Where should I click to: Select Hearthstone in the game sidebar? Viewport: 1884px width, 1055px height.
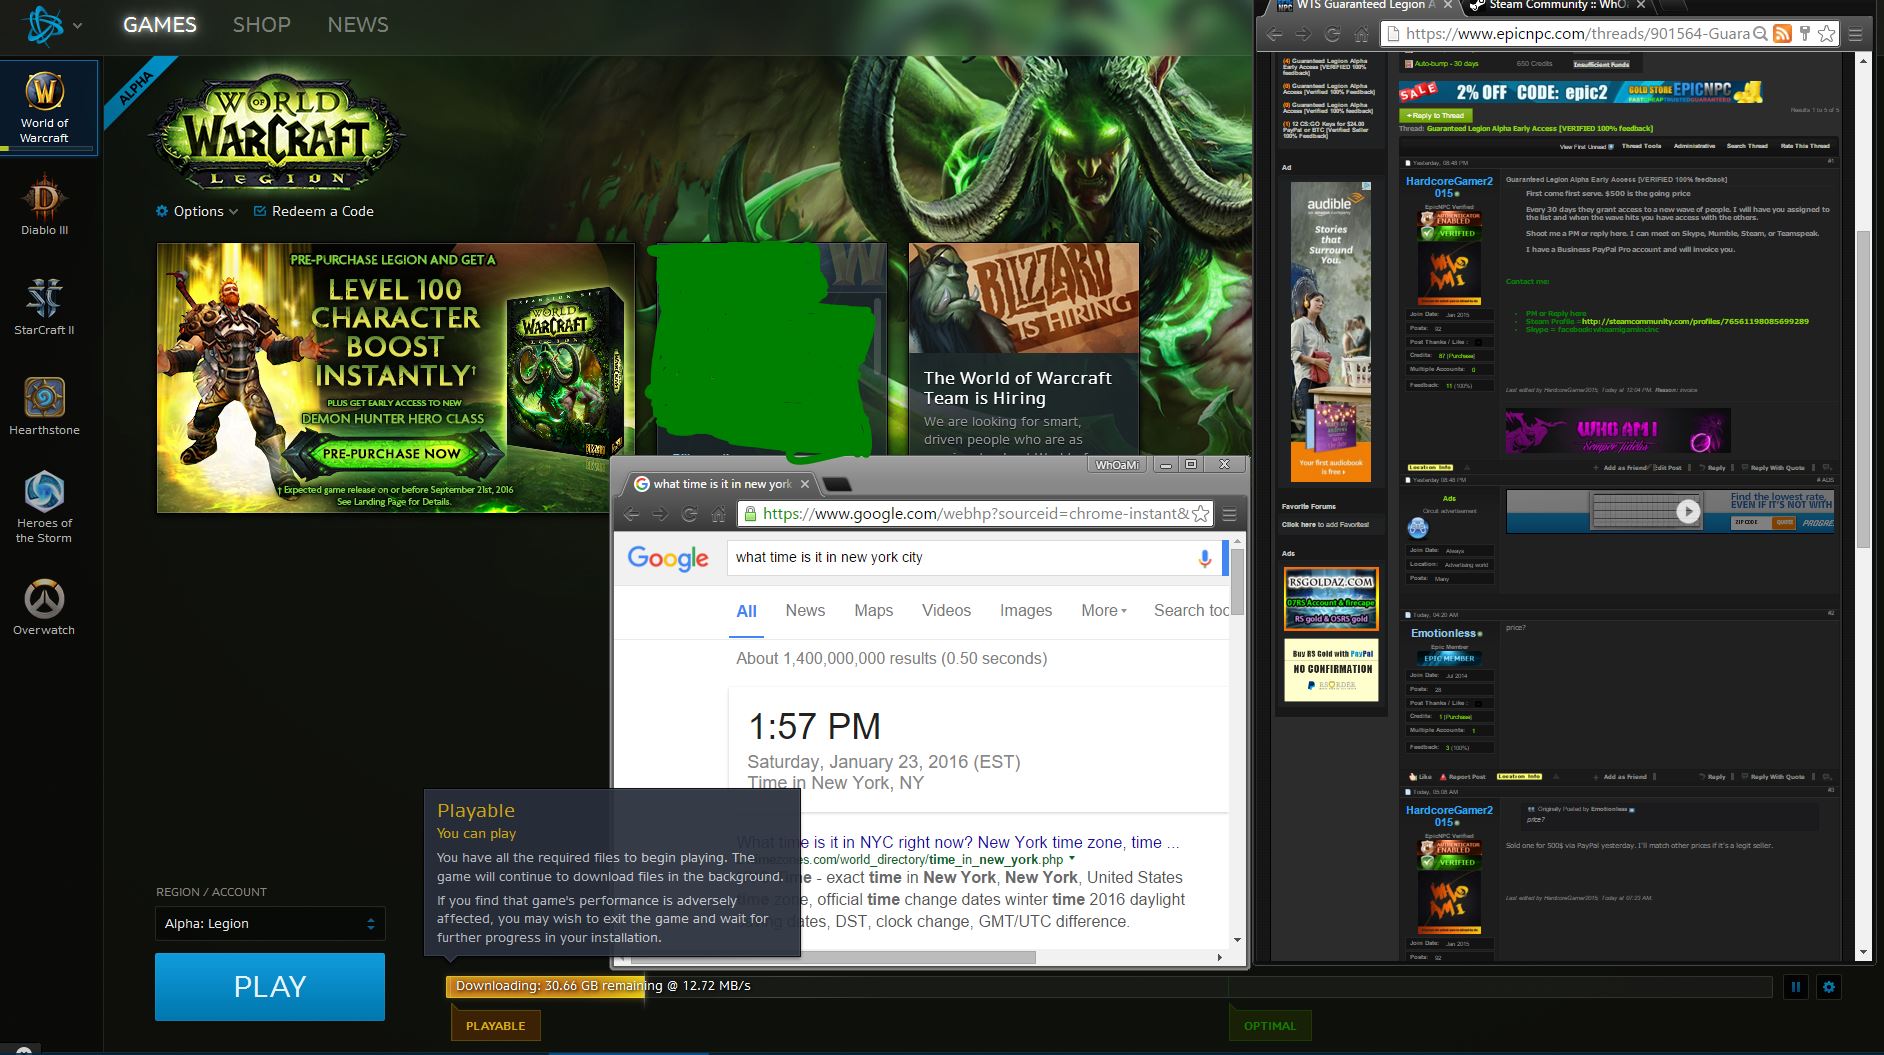44,405
